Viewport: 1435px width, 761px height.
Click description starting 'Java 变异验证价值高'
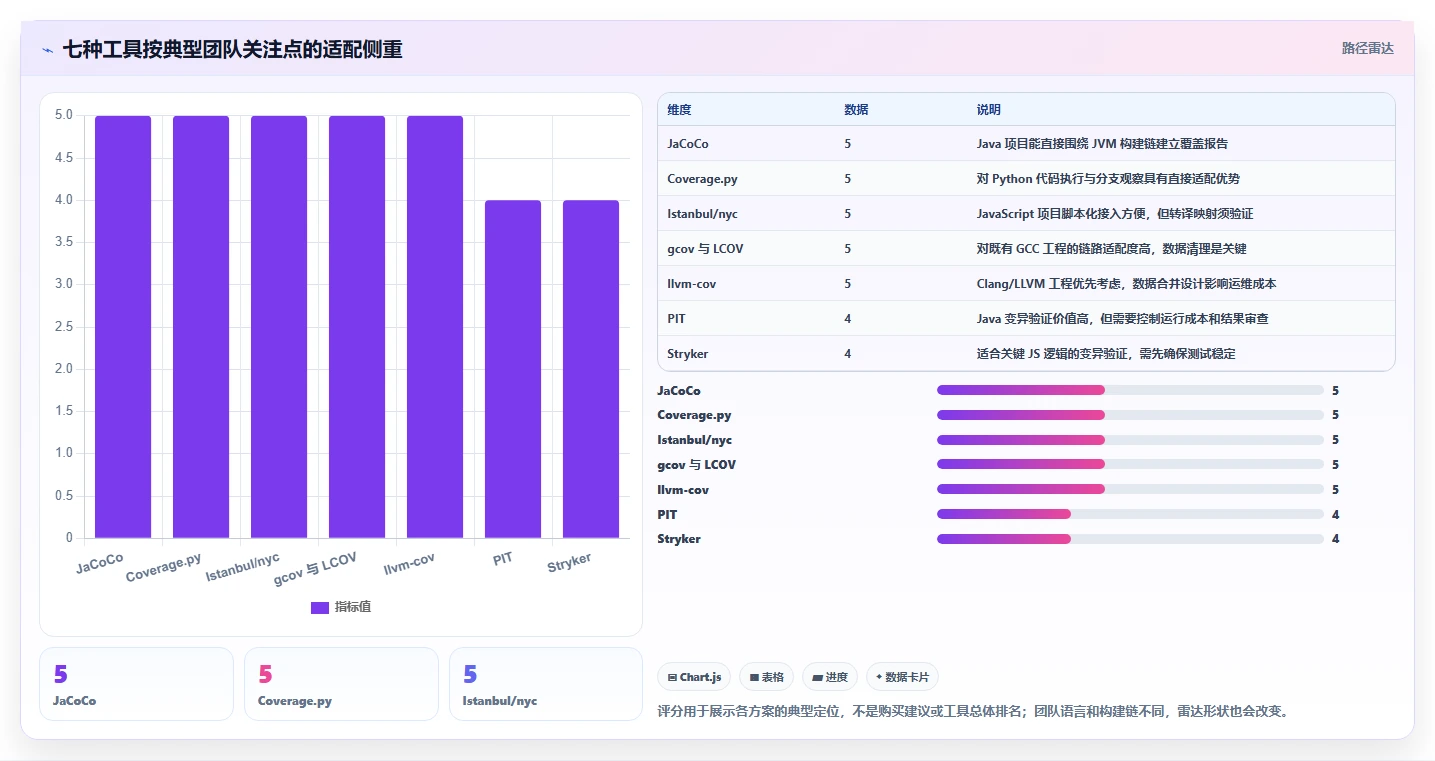click(1123, 319)
